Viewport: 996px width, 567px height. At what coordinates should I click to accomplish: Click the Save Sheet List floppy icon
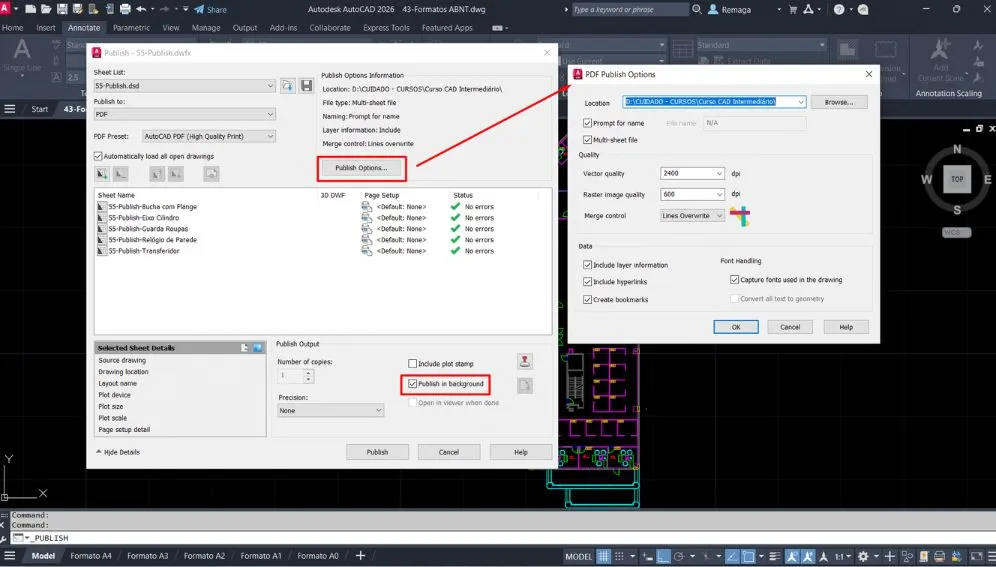306,86
